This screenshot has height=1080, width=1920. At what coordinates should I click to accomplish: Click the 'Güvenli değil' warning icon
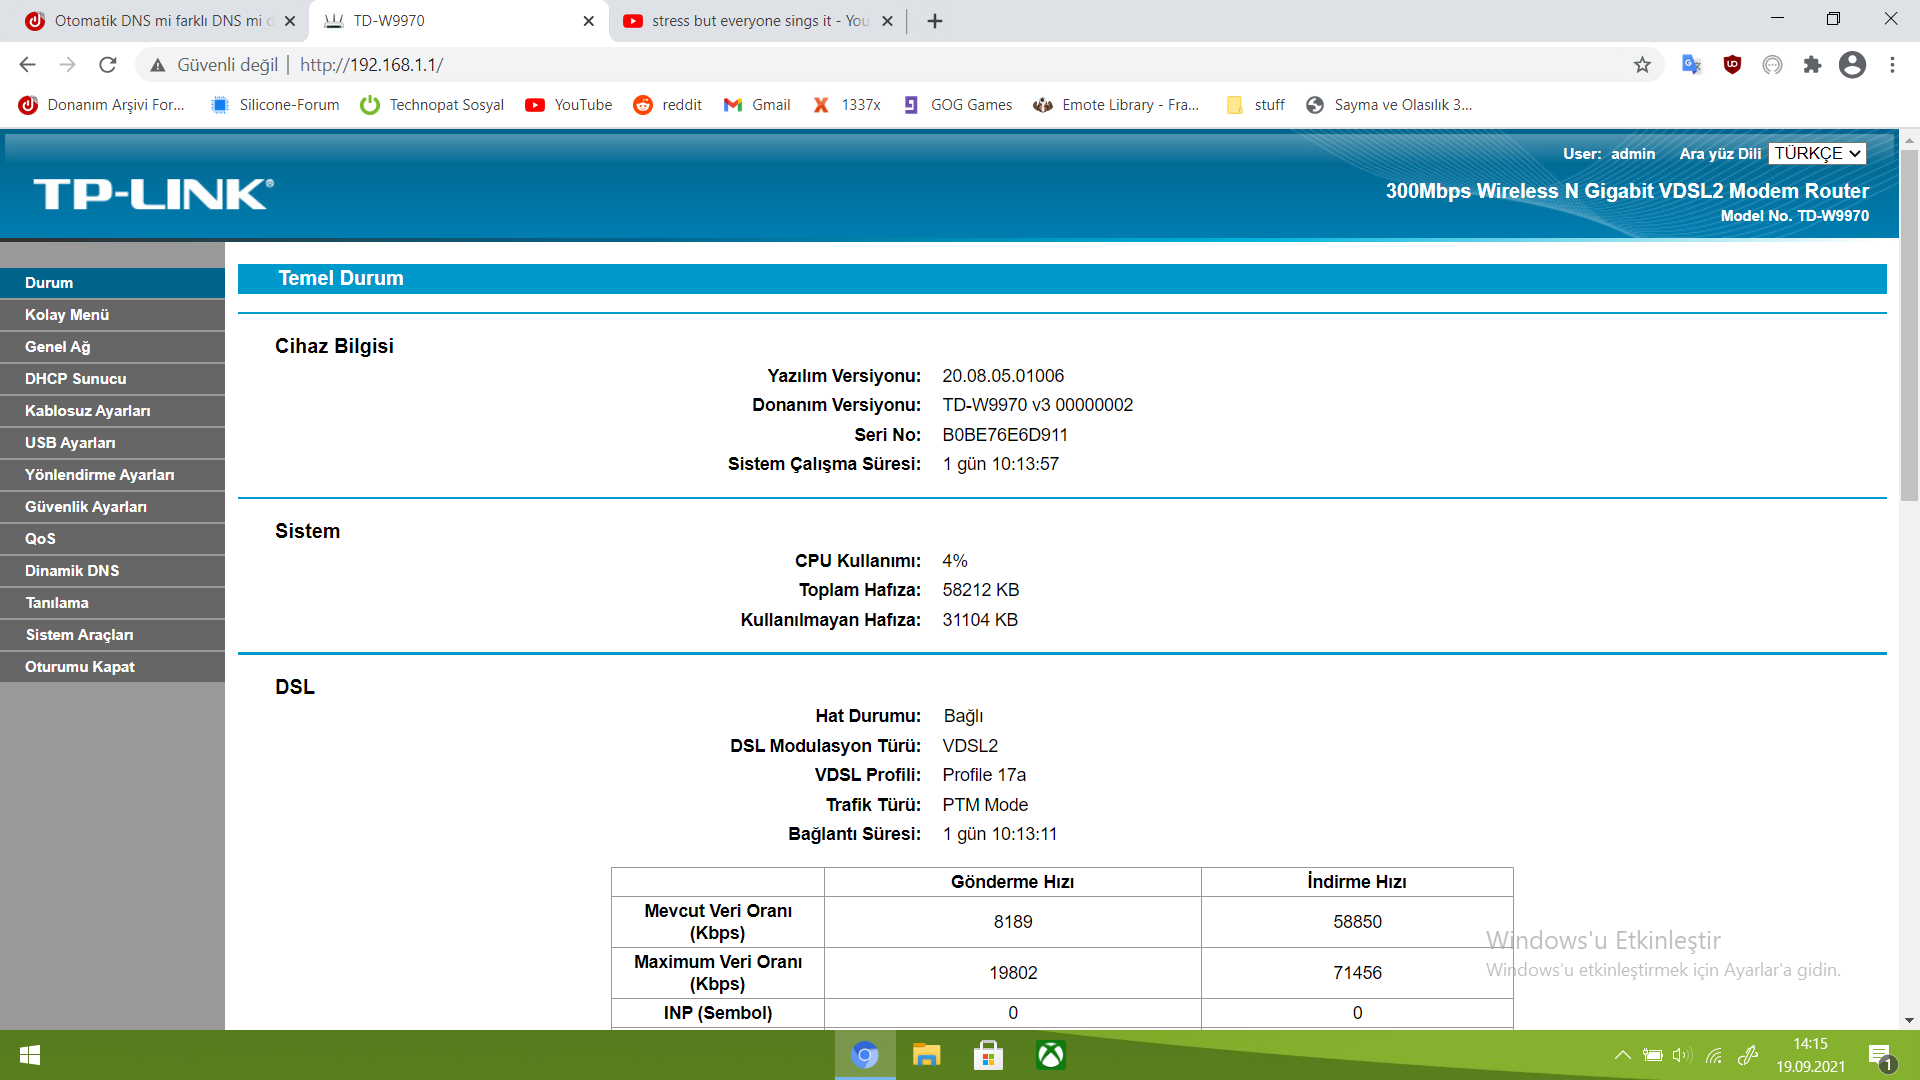(158, 65)
